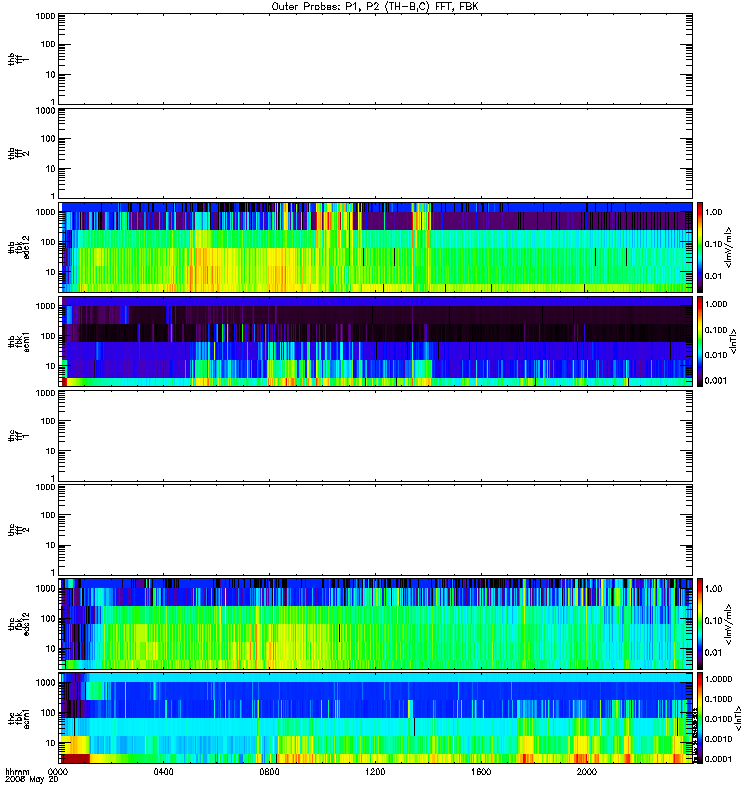Click the 0.001 value on thb scm1 color bar
This screenshot has width=750, height=800.
(x=716, y=380)
